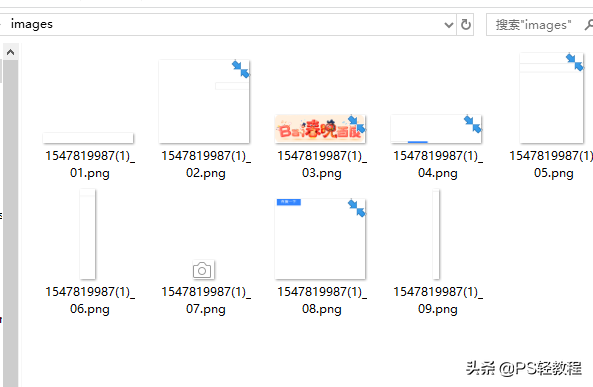Image resolution: width=593 pixels, height=387 pixels.
Task: Click blue sync arrows on 05.png thumbnail
Action: [575, 62]
